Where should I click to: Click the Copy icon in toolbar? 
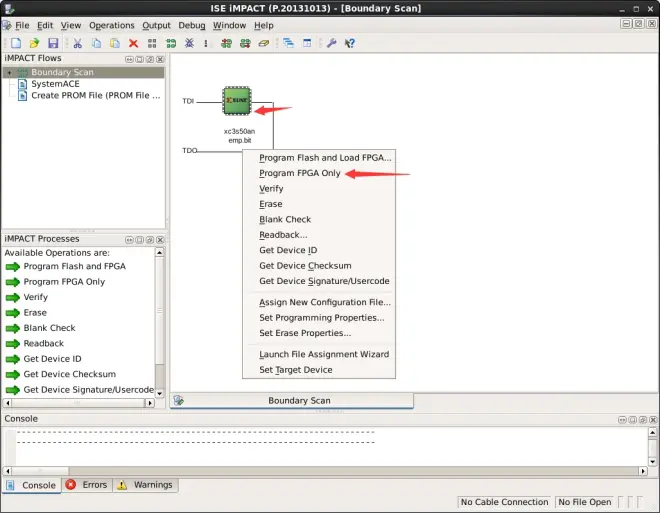click(96, 43)
